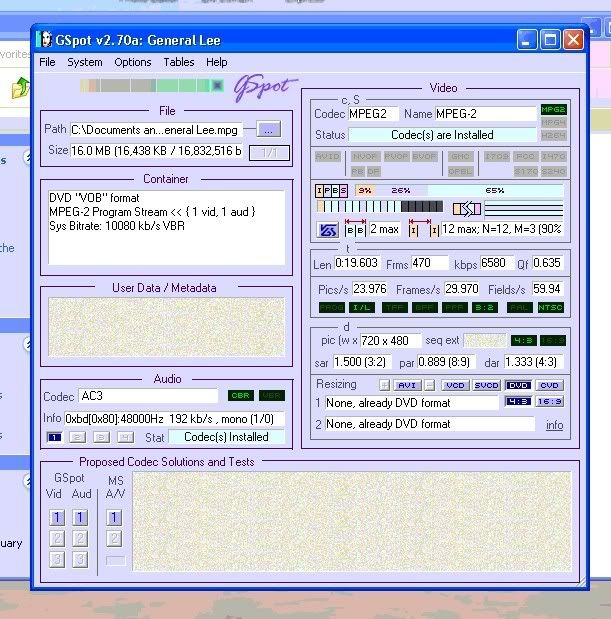Click the audio Codec field showing AC3
611x619 pixels.
click(x=148, y=396)
